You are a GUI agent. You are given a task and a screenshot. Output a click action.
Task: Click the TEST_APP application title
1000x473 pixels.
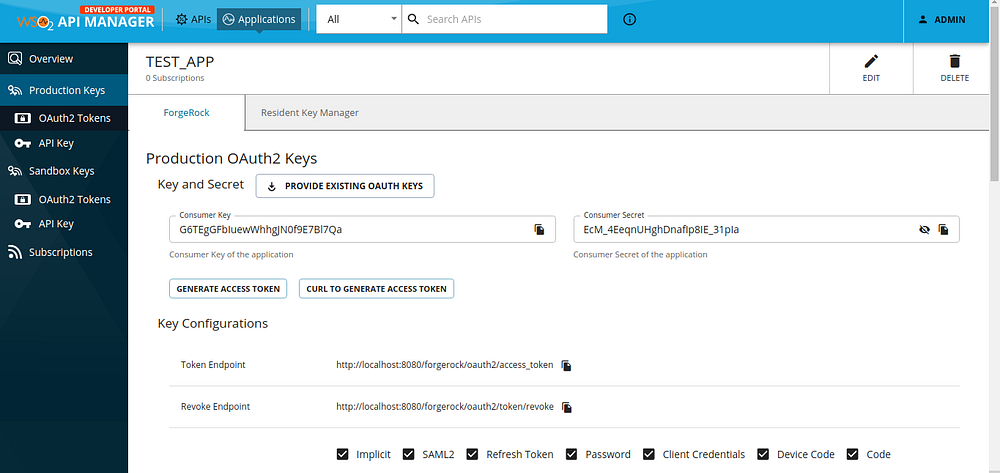pyautogui.click(x=180, y=62)
